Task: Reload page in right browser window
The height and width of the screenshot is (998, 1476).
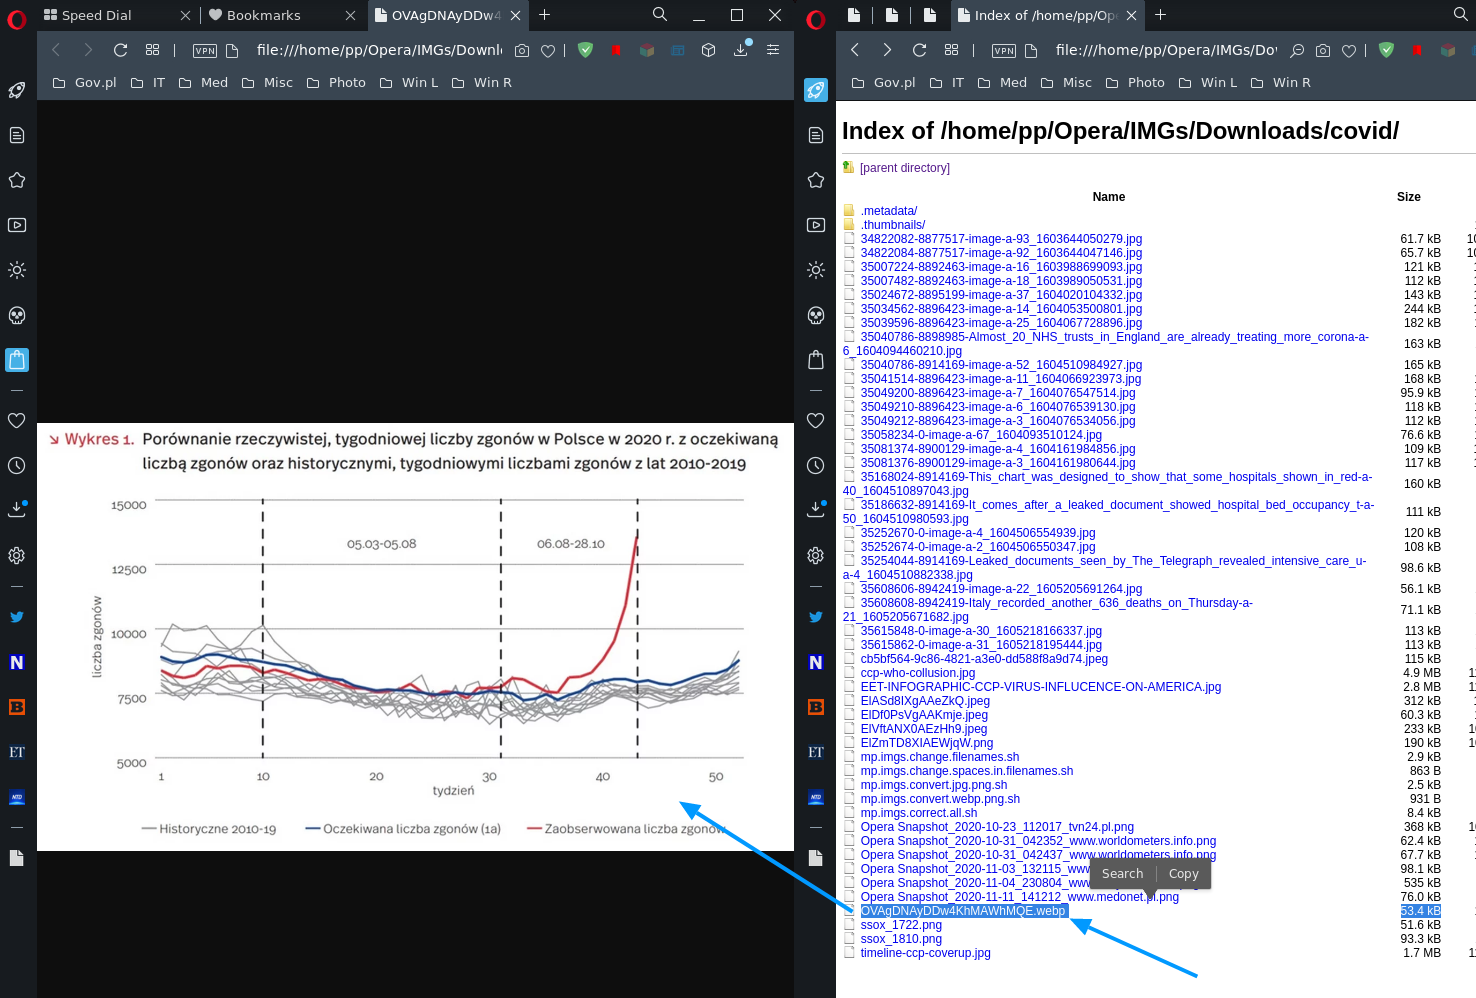Action: (x=919, y=50)
